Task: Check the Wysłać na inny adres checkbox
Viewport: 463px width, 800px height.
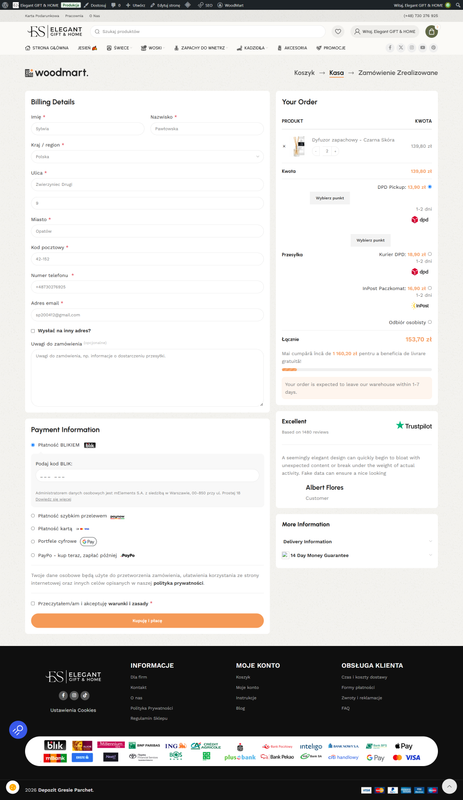Action: [x=33, y=331]
